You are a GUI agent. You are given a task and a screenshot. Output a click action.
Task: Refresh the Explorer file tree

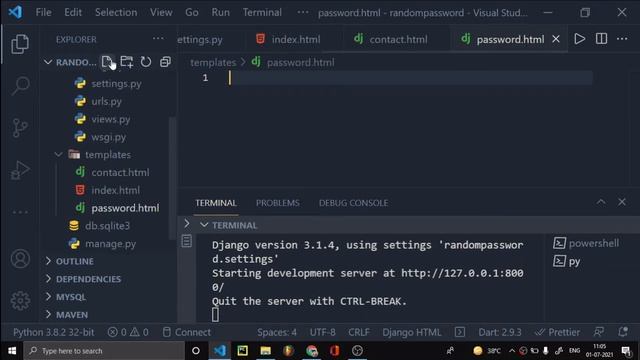tap(146, 62)
